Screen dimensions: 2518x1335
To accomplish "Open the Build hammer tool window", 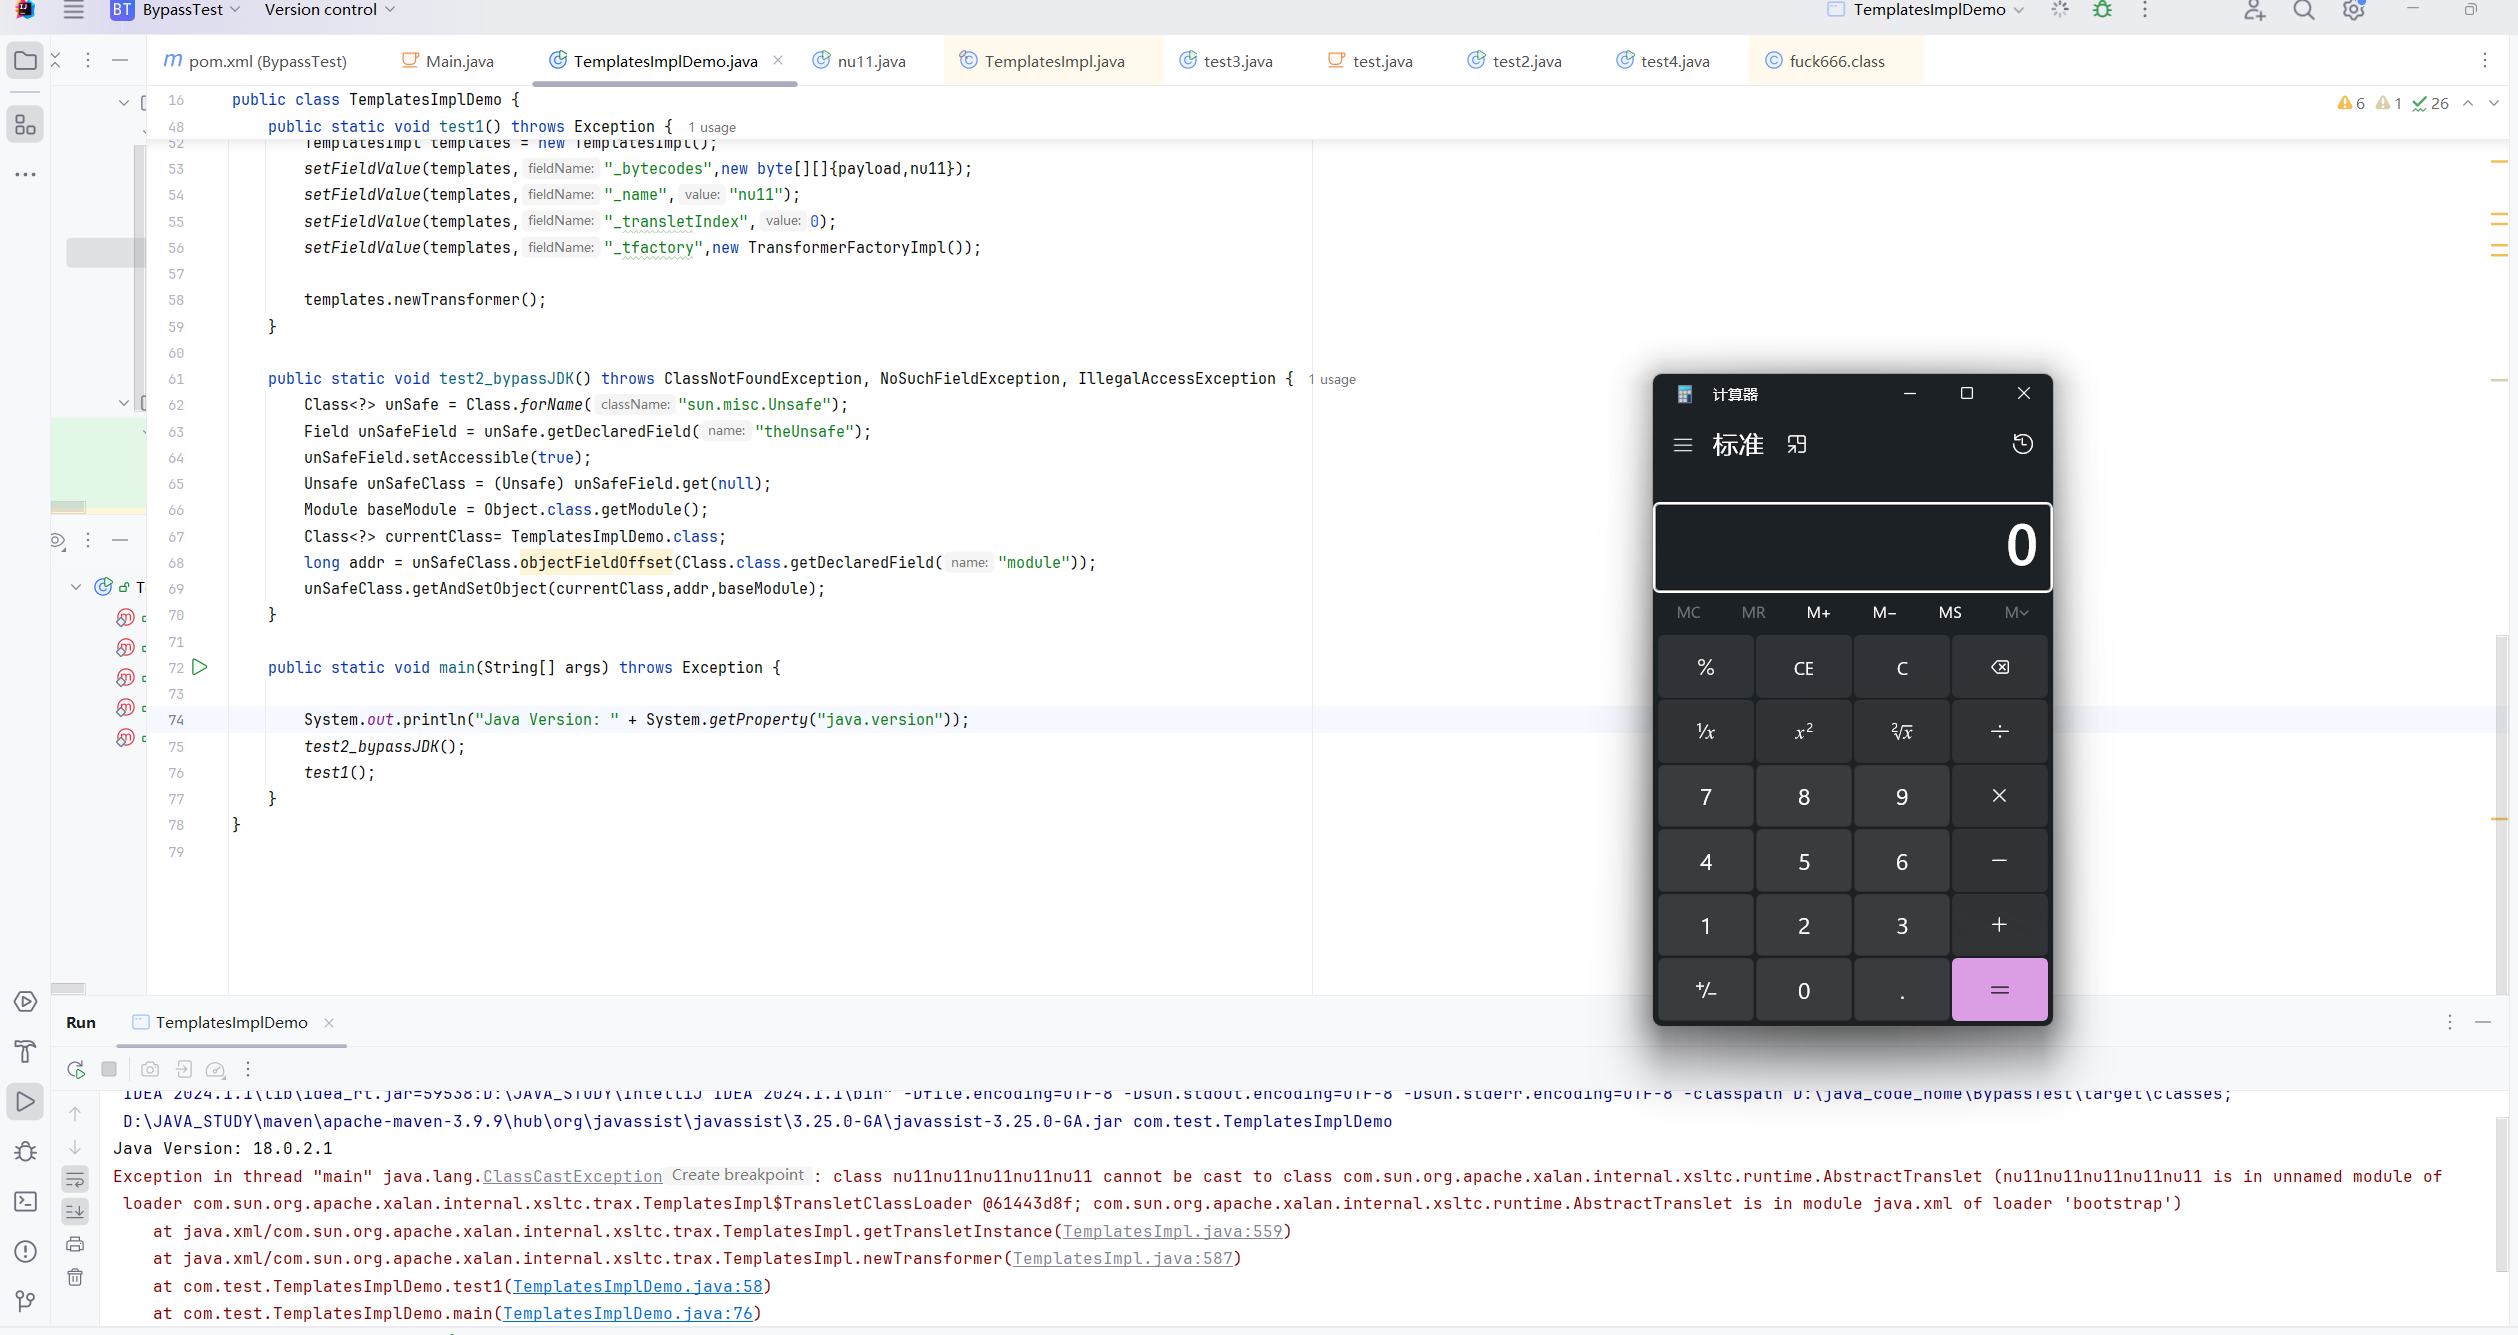I will (25, 1052).
